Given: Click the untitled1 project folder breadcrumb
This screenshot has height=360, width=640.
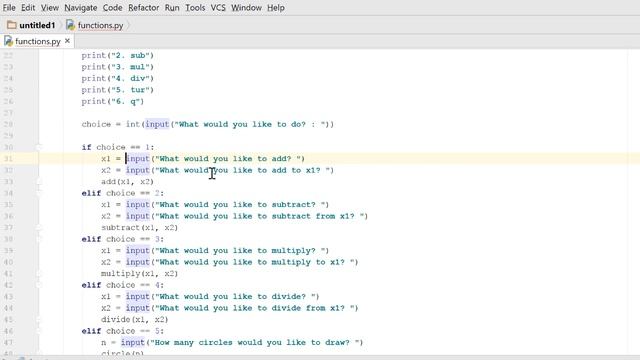Looking at the screenshot, I should (31, 25).
